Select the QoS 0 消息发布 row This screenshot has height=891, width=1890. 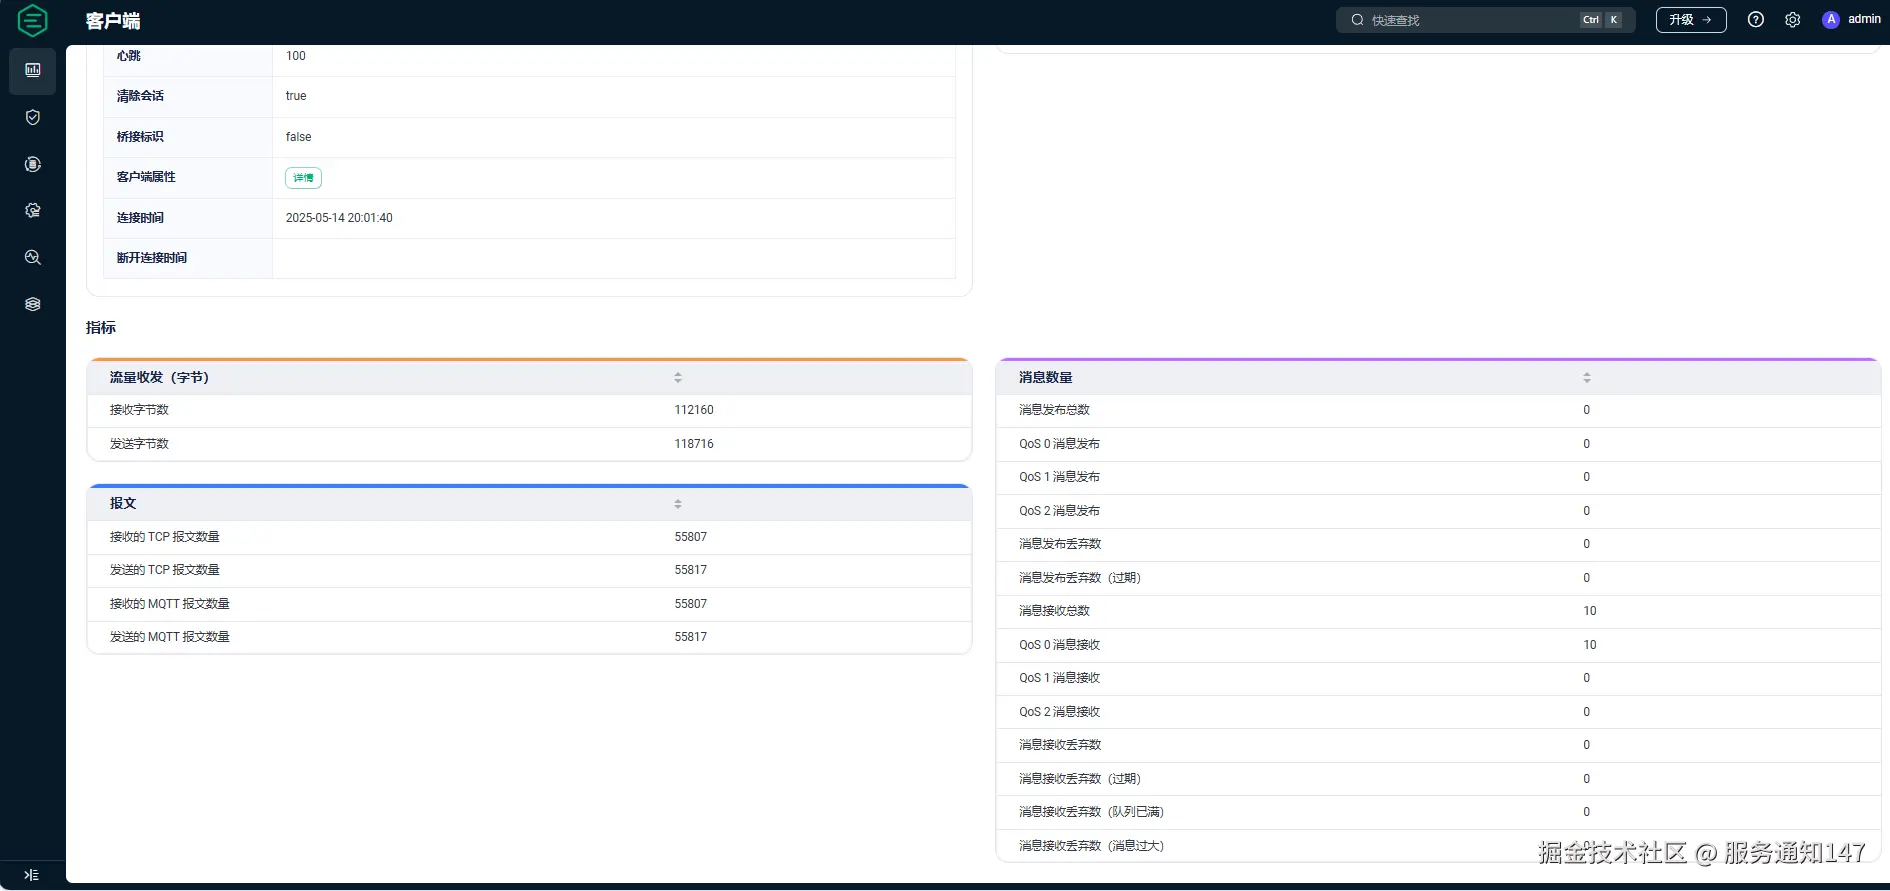tap(1438, 444)
